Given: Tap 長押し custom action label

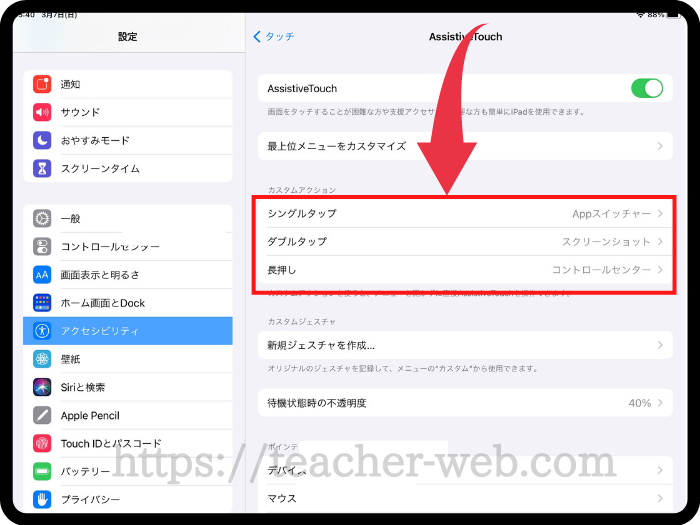Looking at the screenshot, I should coord(282,270).
